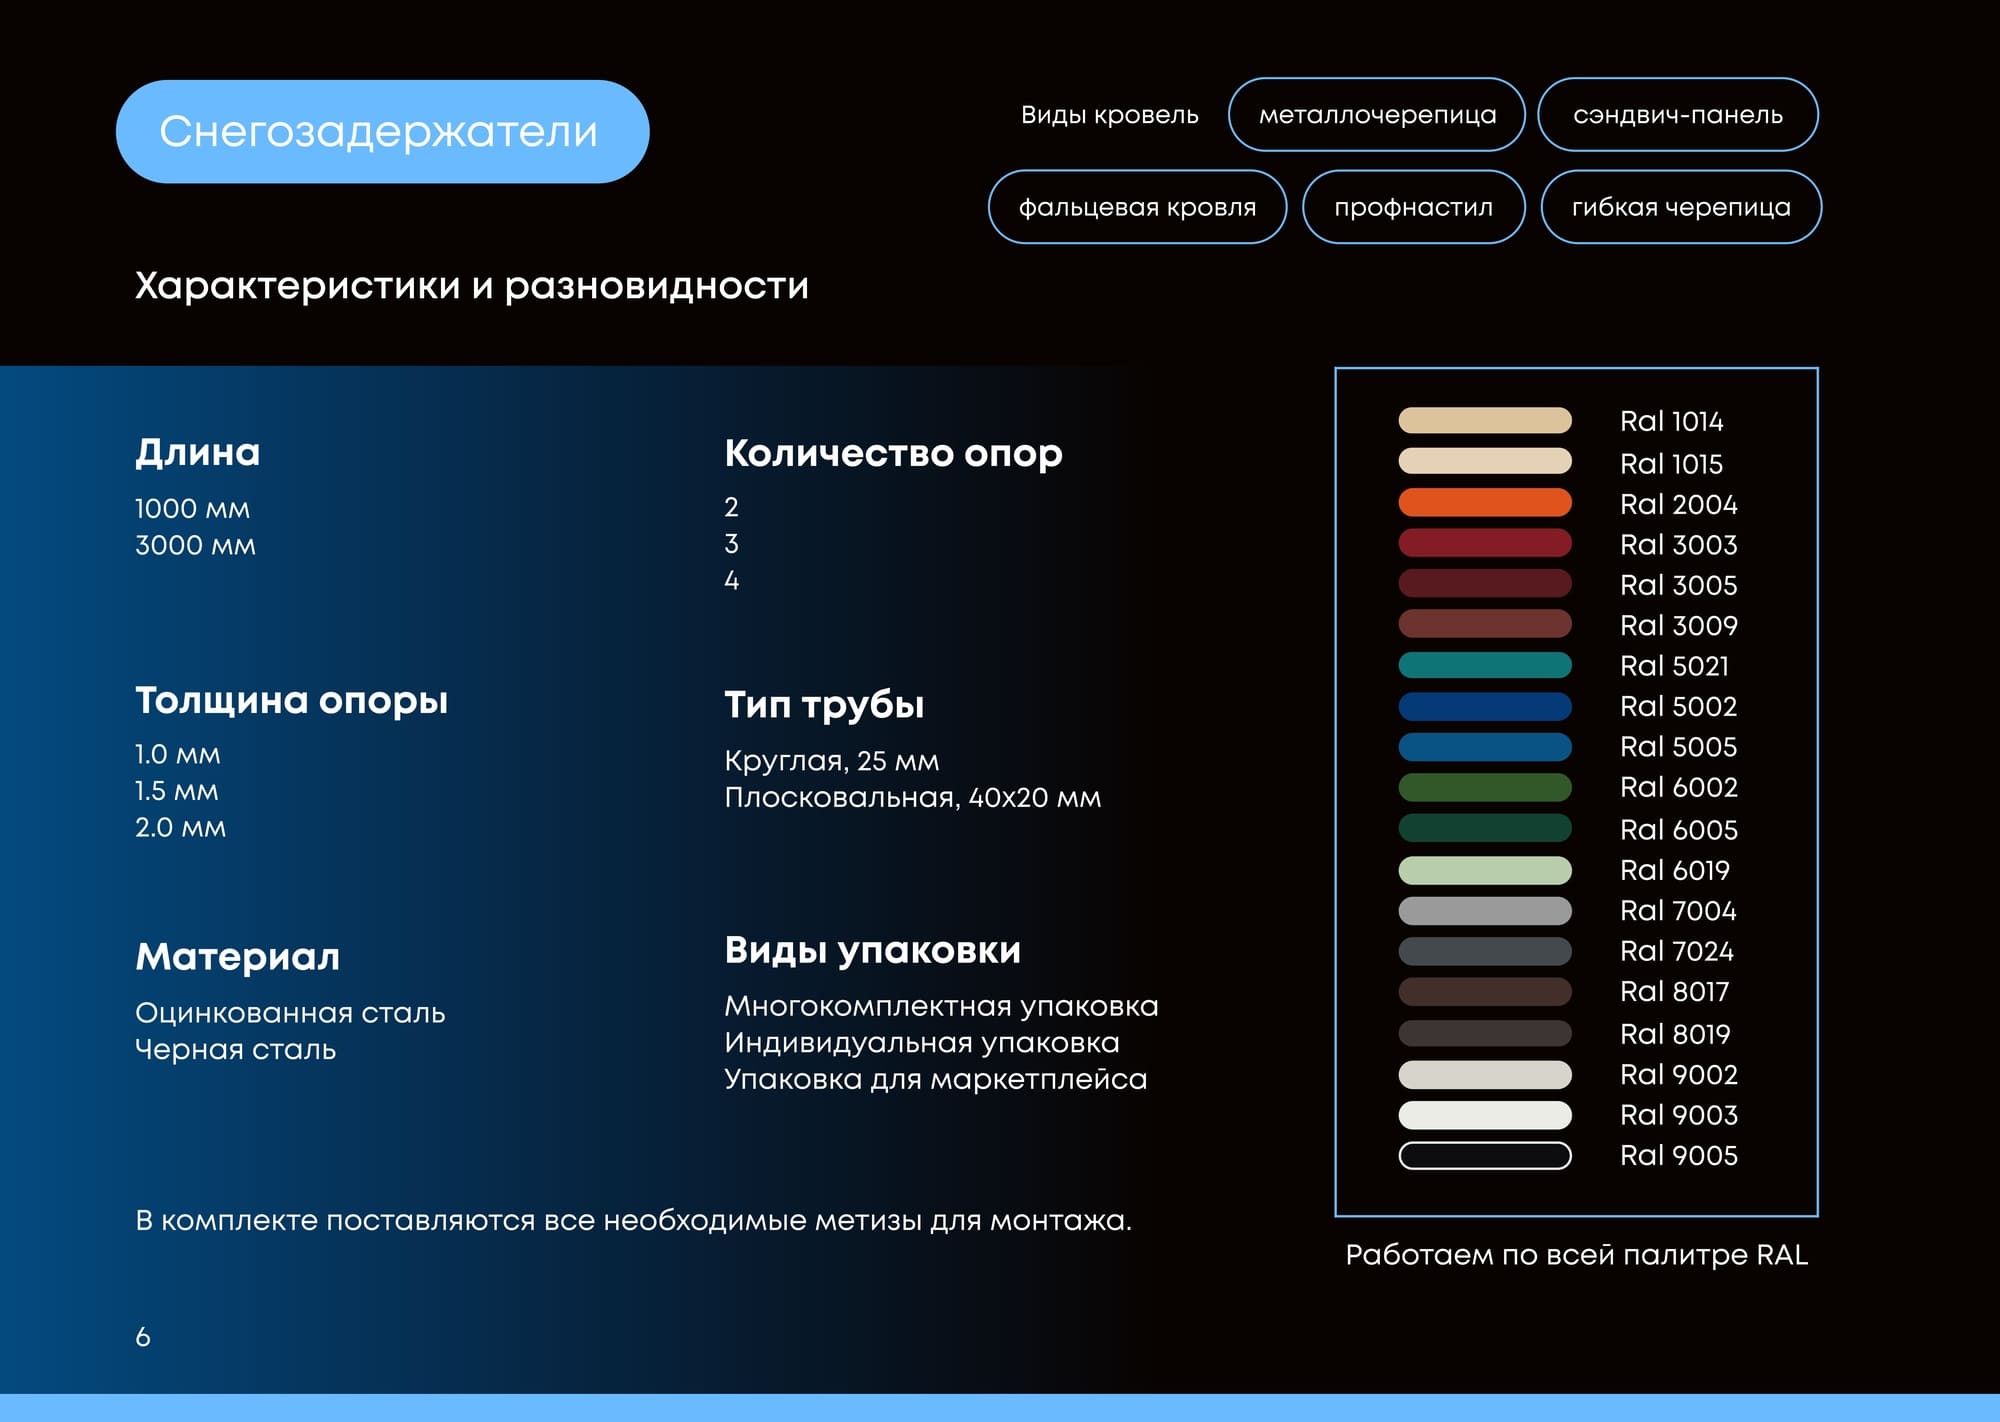
Task: Select the сэндвич-панель roof type tag
Action: (x=1677, y=115)
